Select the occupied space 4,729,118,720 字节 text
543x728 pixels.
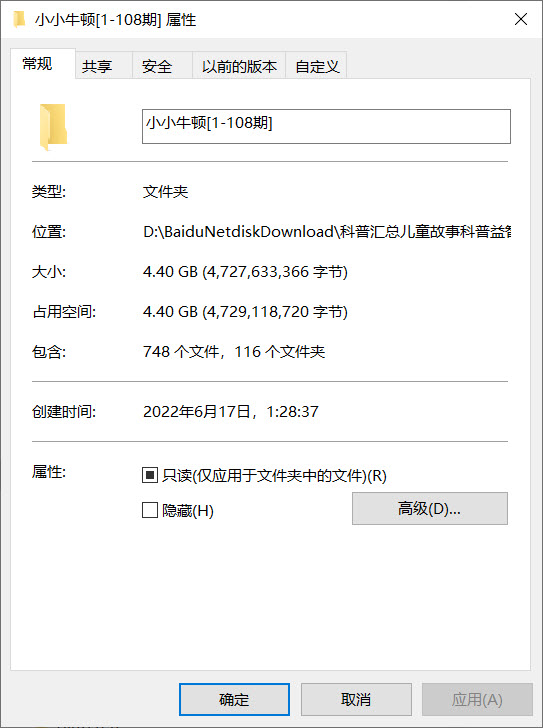tap(245, 312)
